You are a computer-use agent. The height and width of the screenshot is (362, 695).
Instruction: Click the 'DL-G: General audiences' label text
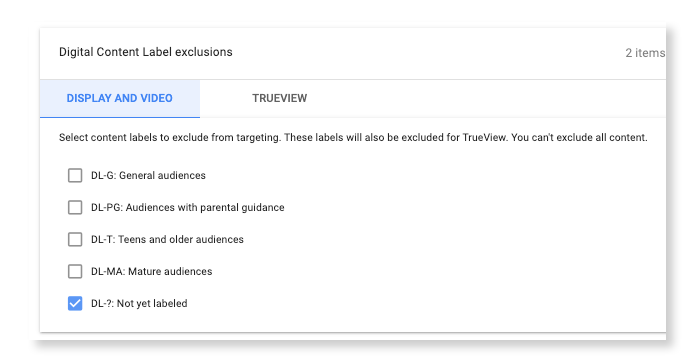pos(148,175)
